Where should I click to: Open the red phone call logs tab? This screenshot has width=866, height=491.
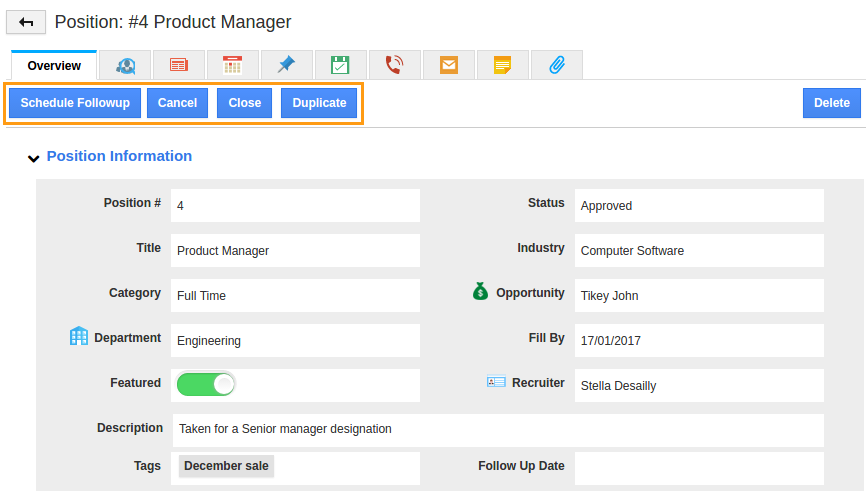(394, 66)
